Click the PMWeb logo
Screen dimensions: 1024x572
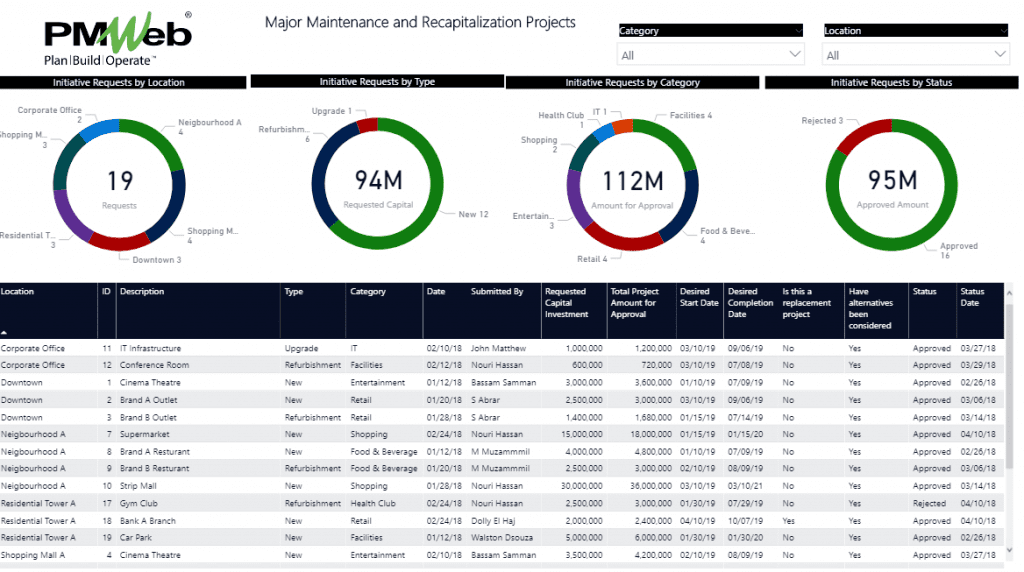118,39
